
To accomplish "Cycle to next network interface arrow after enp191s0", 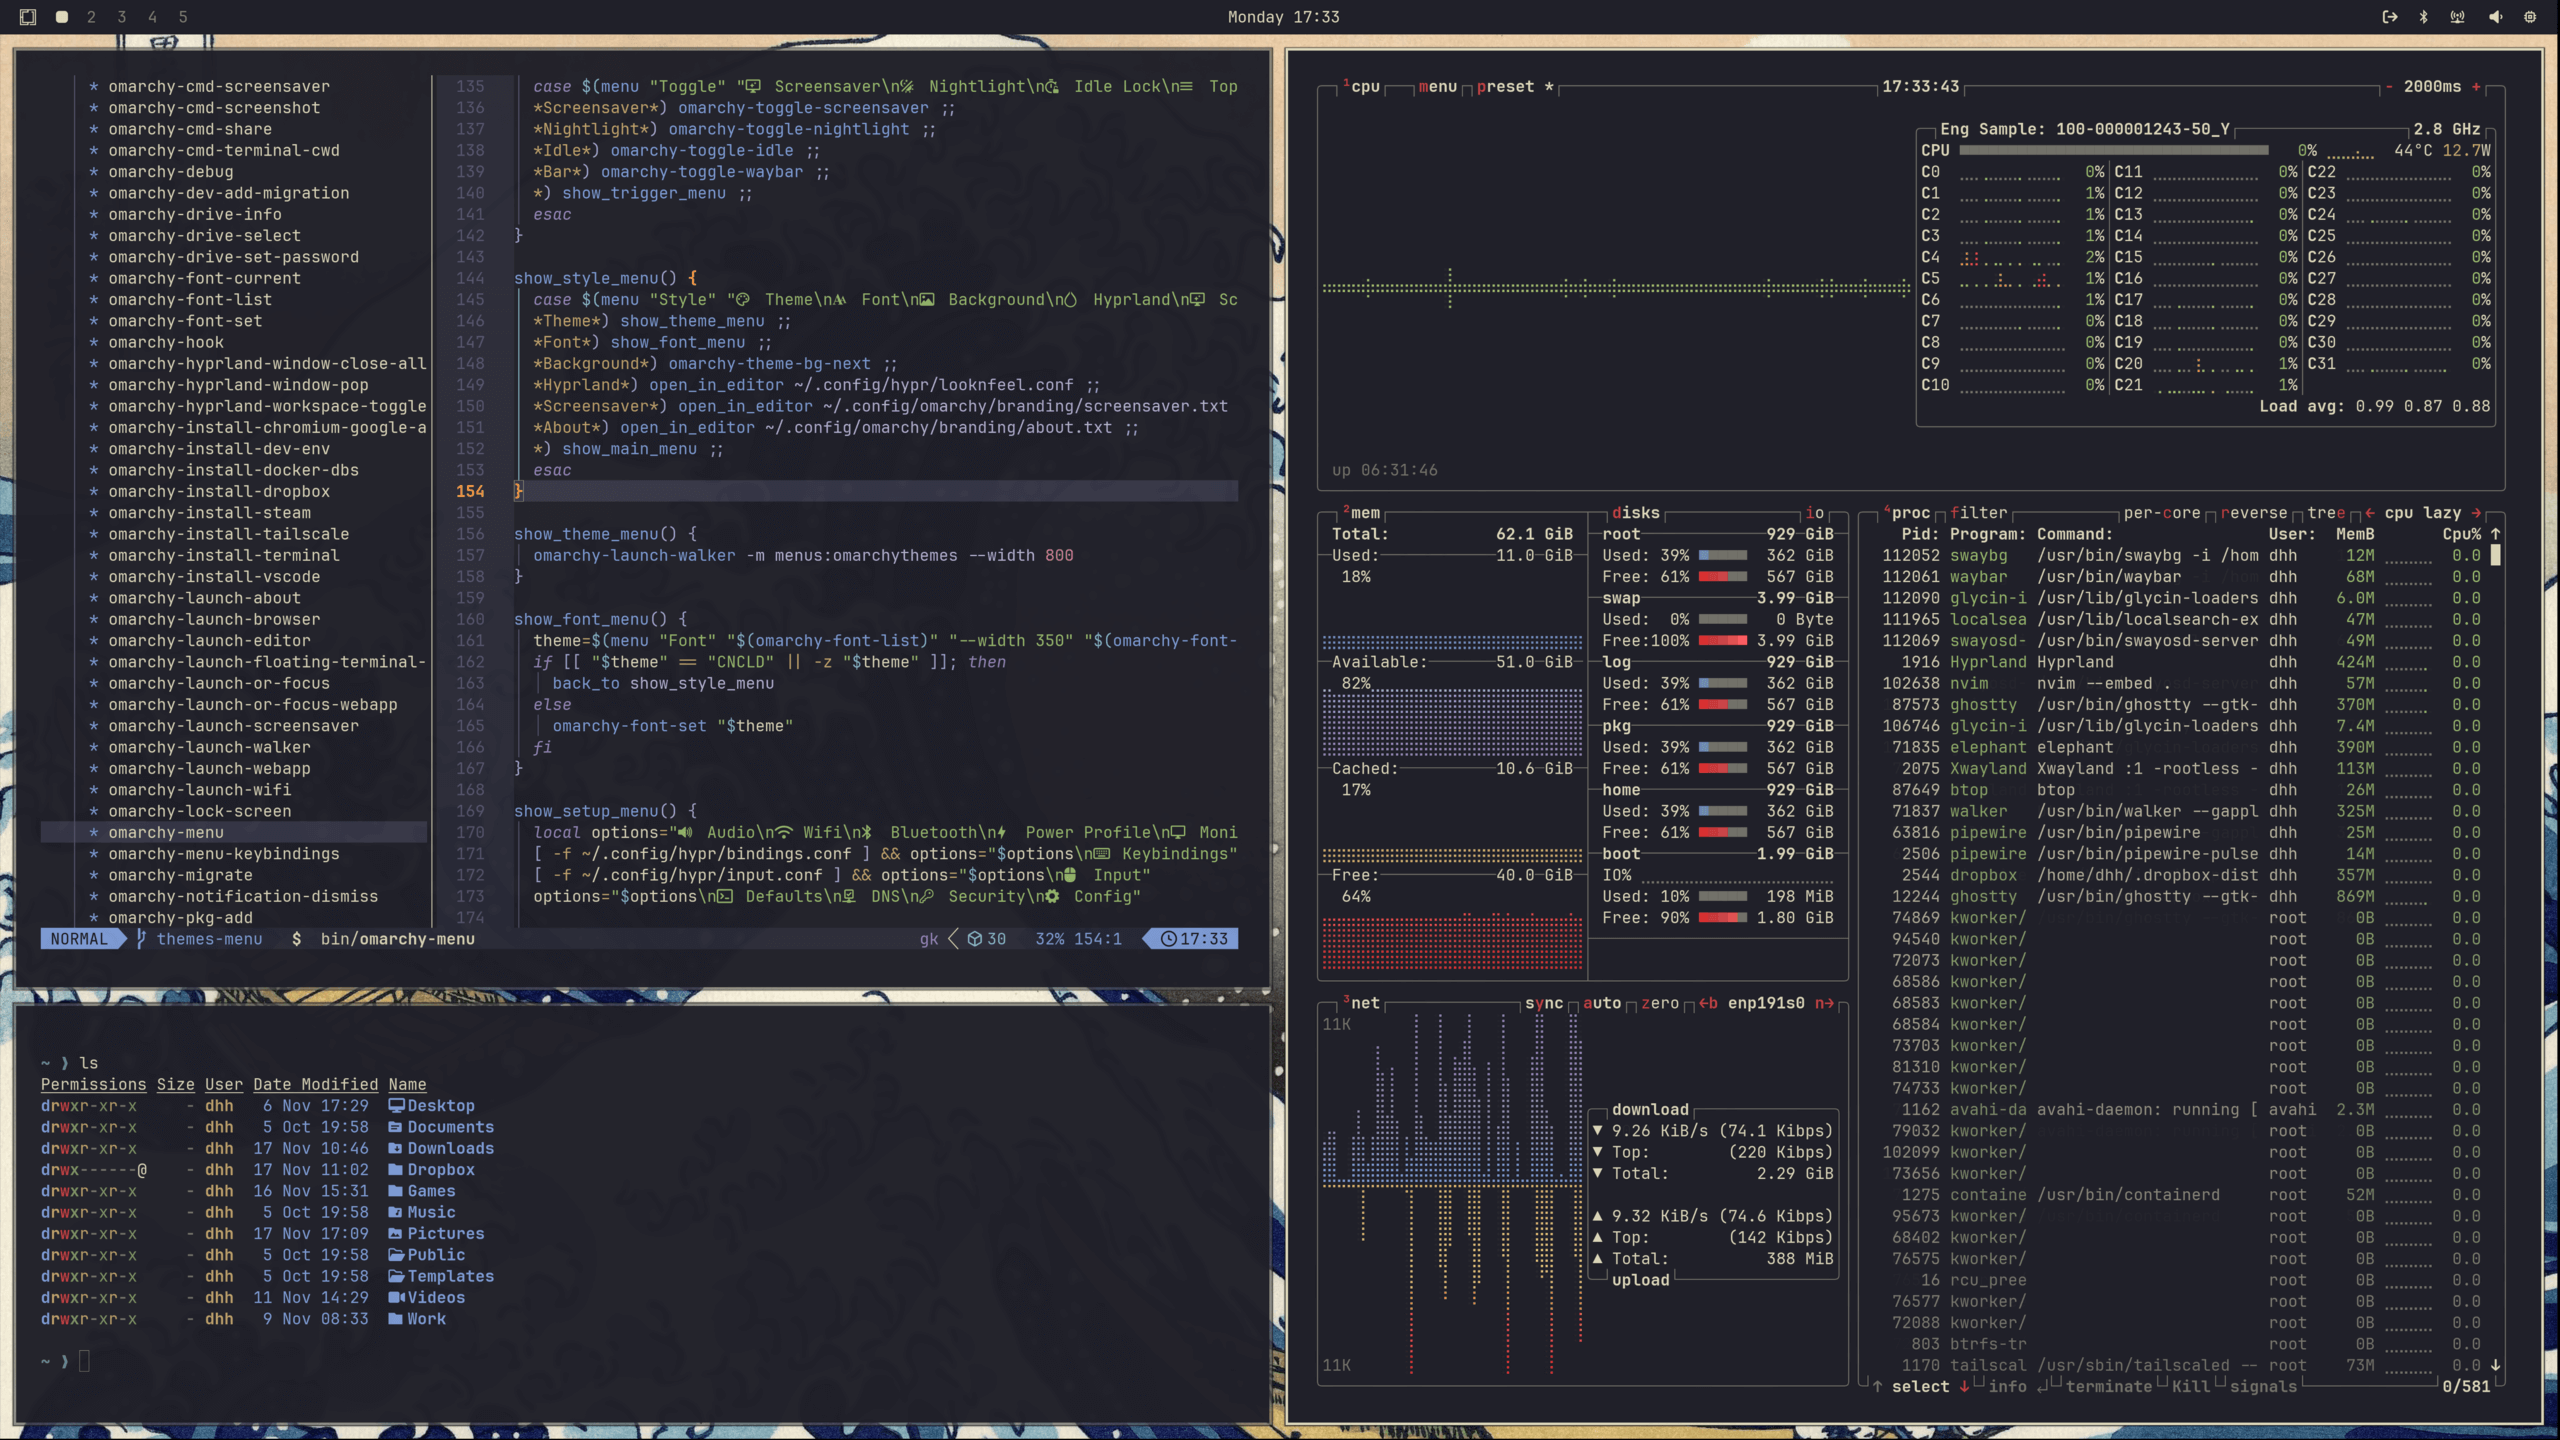I will 1824,1003.
